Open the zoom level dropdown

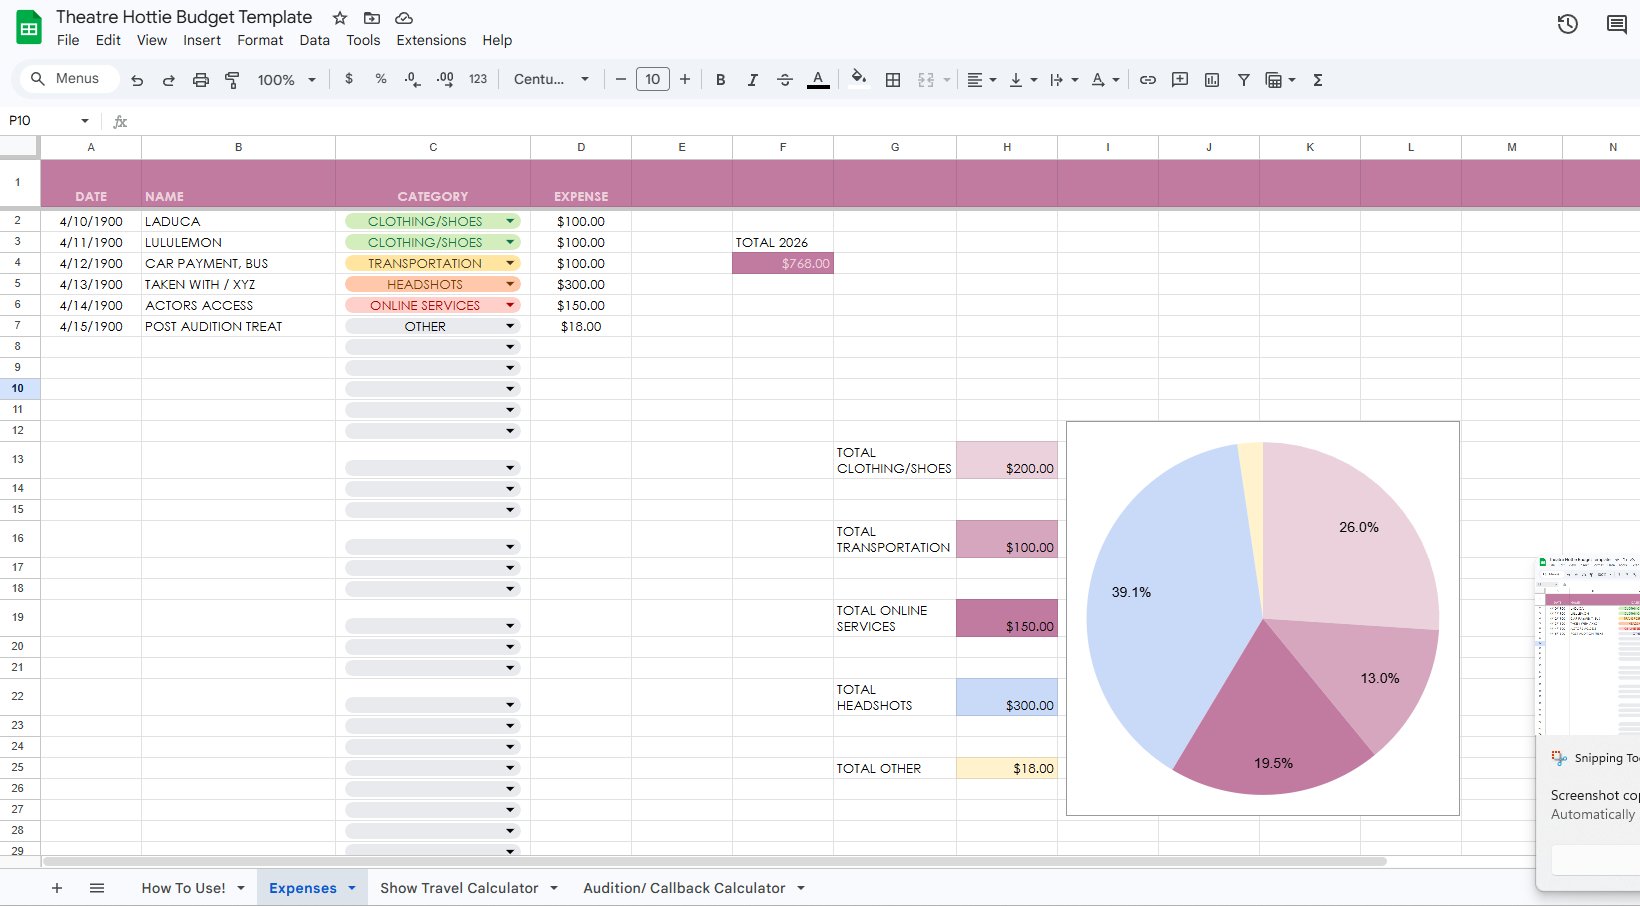[285, 79]
